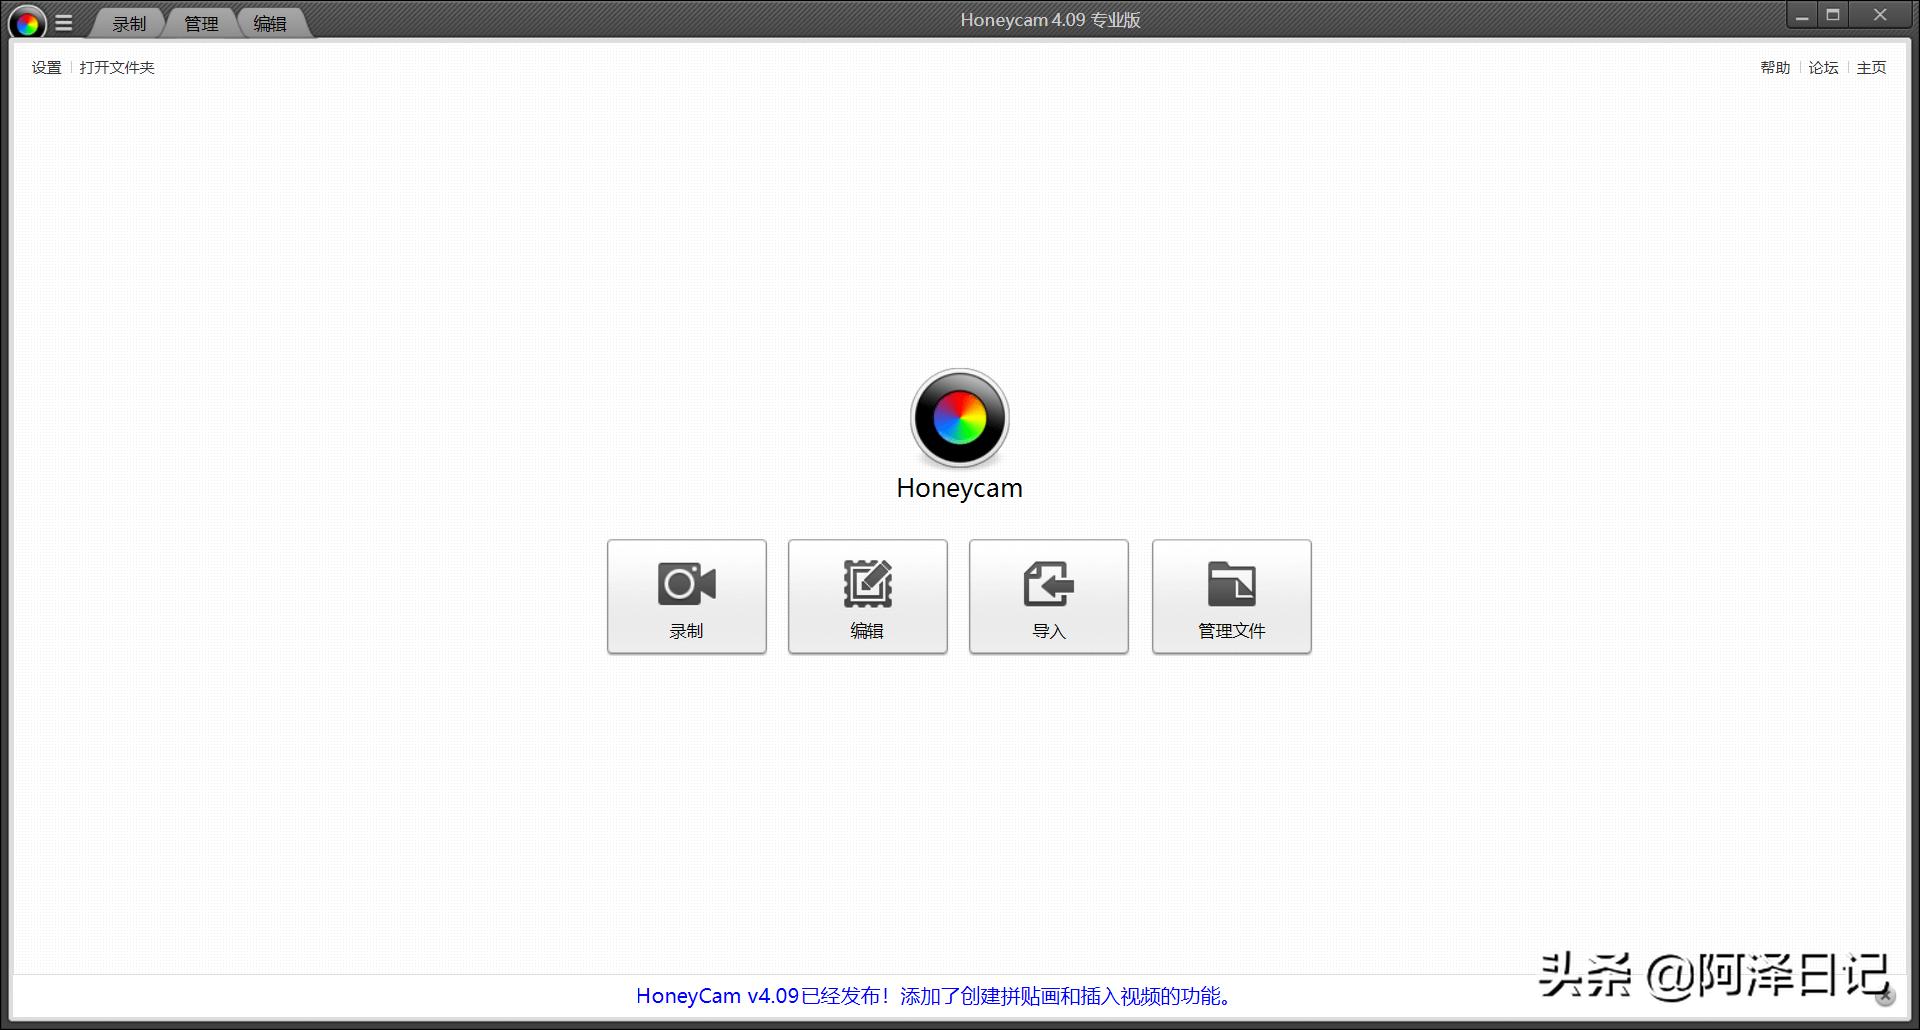Maximize the Honeycam window
This screenshot has height=1030, width=1920.
pyautogui.click(x=1833, y=16)
